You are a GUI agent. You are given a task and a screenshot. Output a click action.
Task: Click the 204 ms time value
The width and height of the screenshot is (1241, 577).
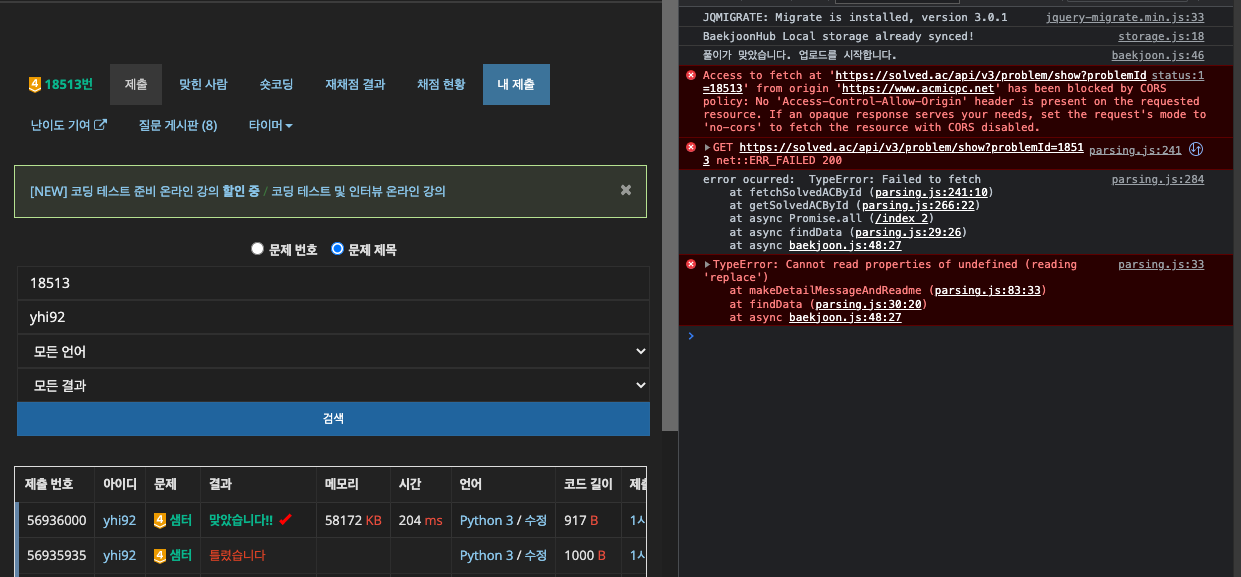click(x=420, y=520)
